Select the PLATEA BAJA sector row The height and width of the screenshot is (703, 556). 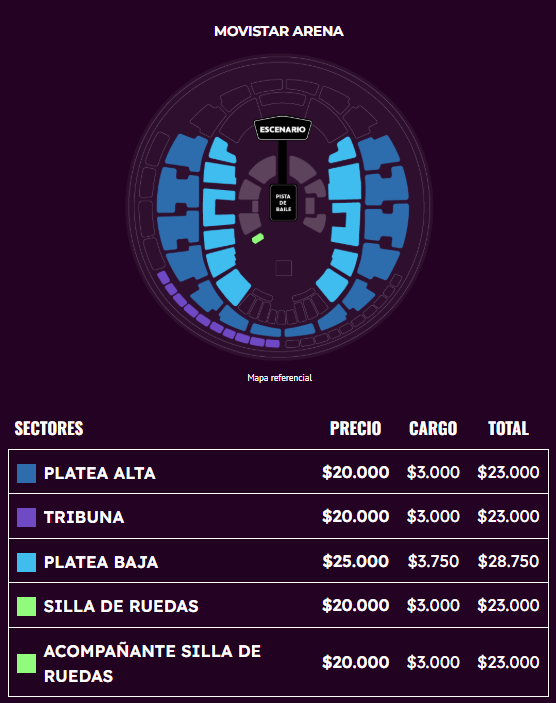[x=278, y=561]
